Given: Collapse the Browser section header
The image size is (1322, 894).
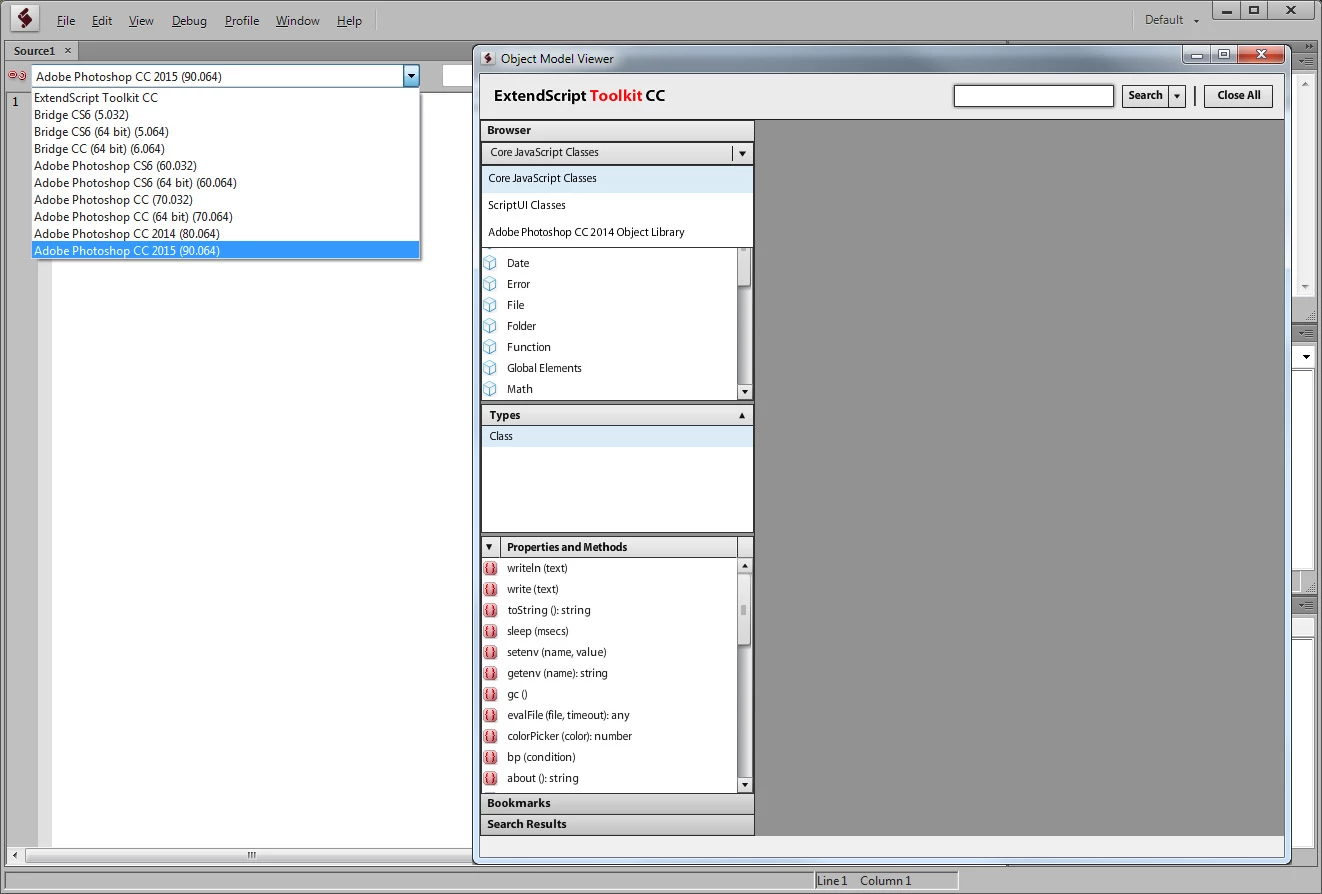Looking at the screenshot, I should (617, 130).
